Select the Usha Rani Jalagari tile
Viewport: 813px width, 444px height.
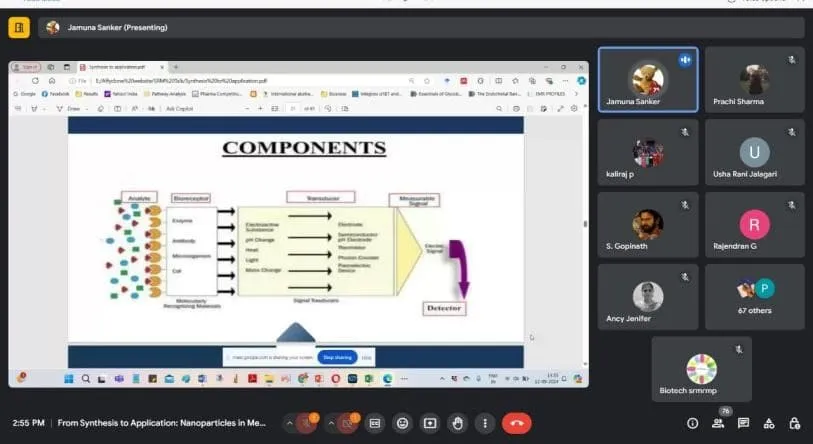(755, 152)
